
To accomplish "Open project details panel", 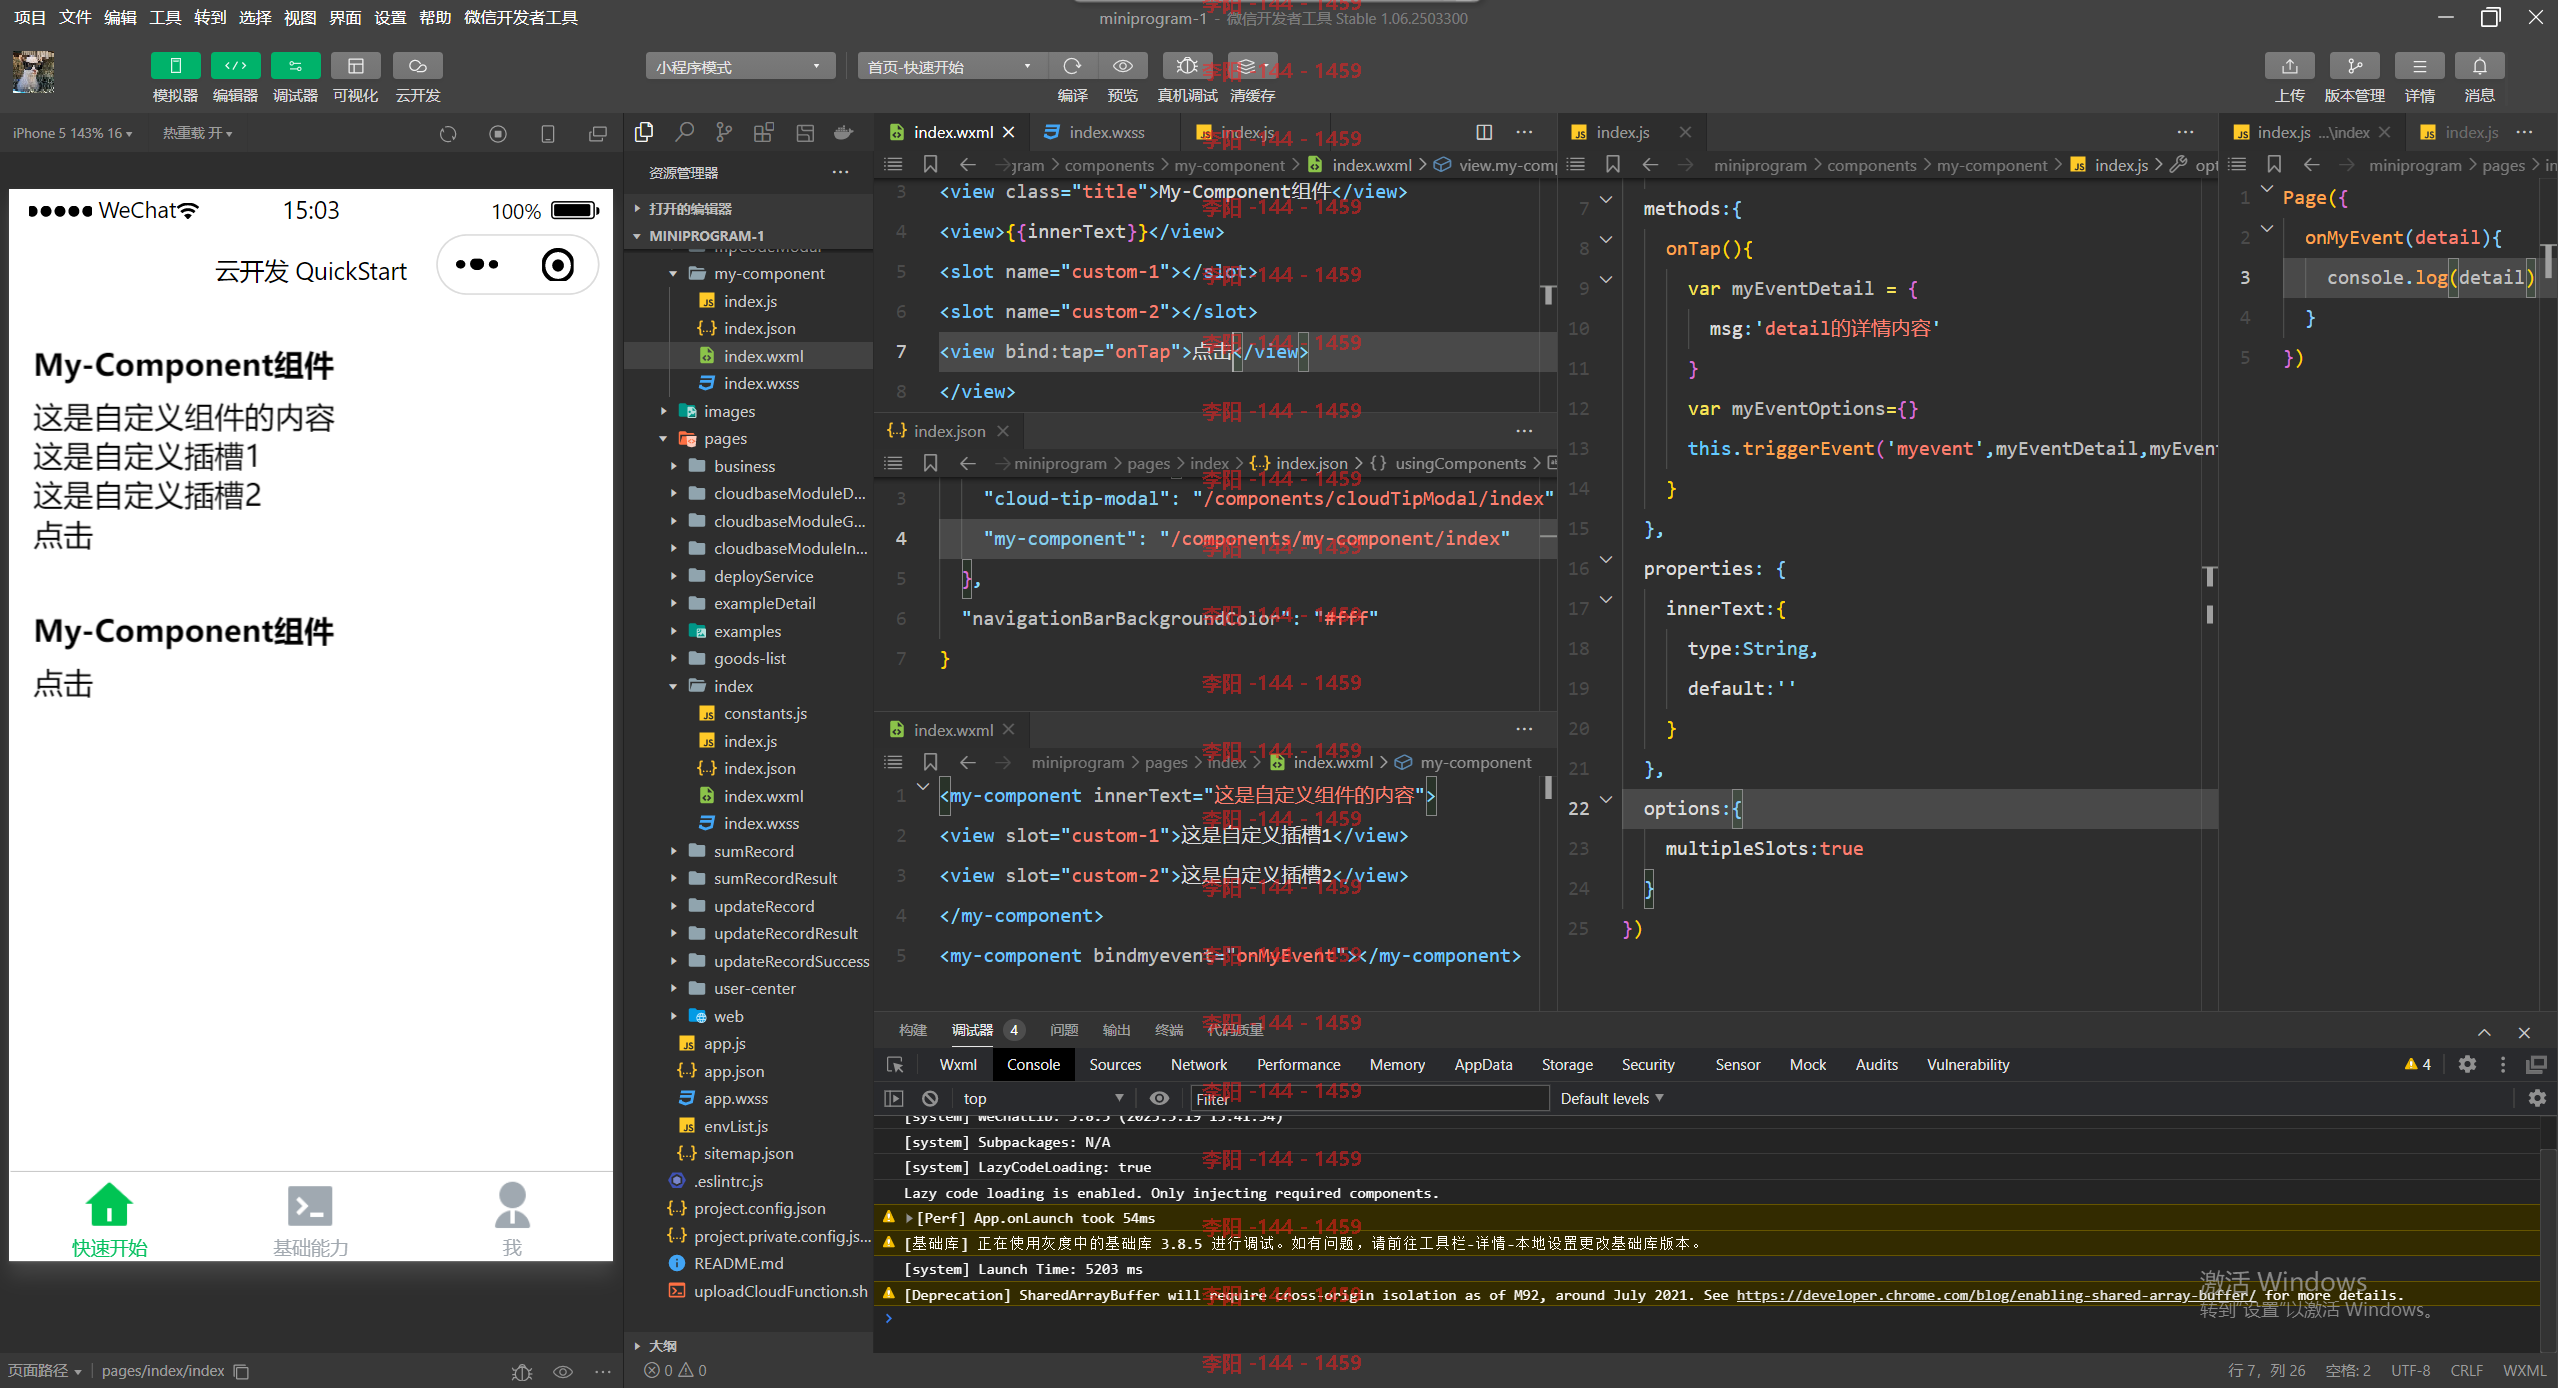I will [2419, 66].
